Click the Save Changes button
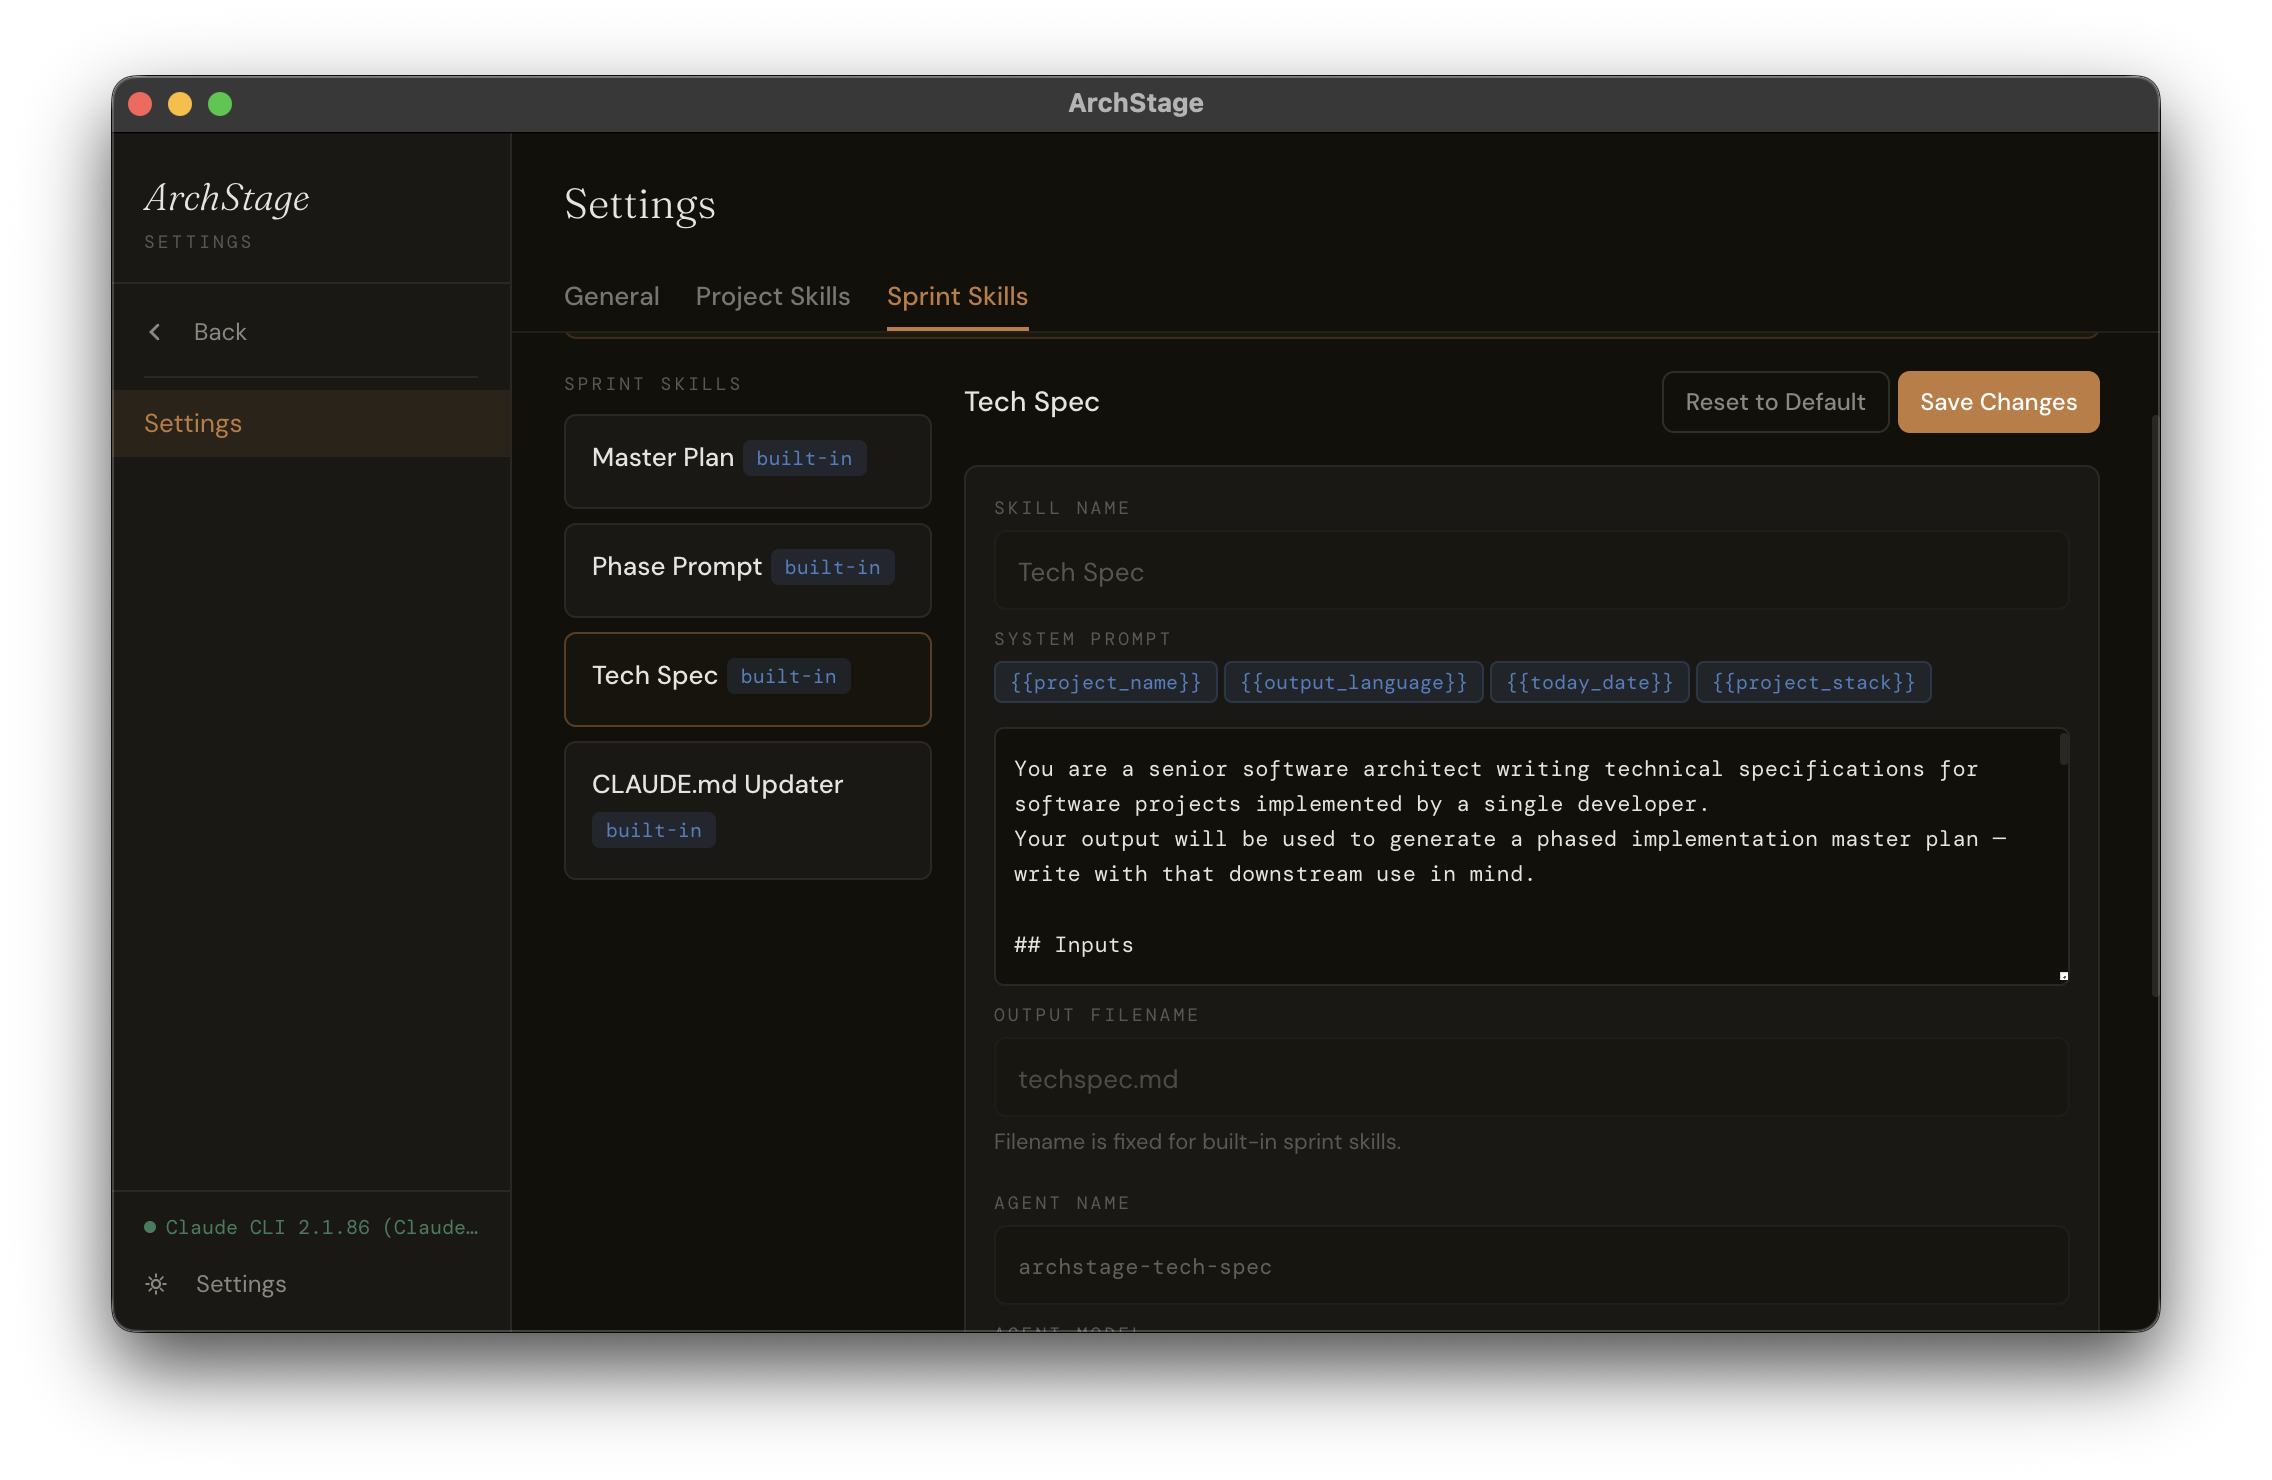Image resolution: width=2272 pixels, height=1480 pixels. 1997,402
